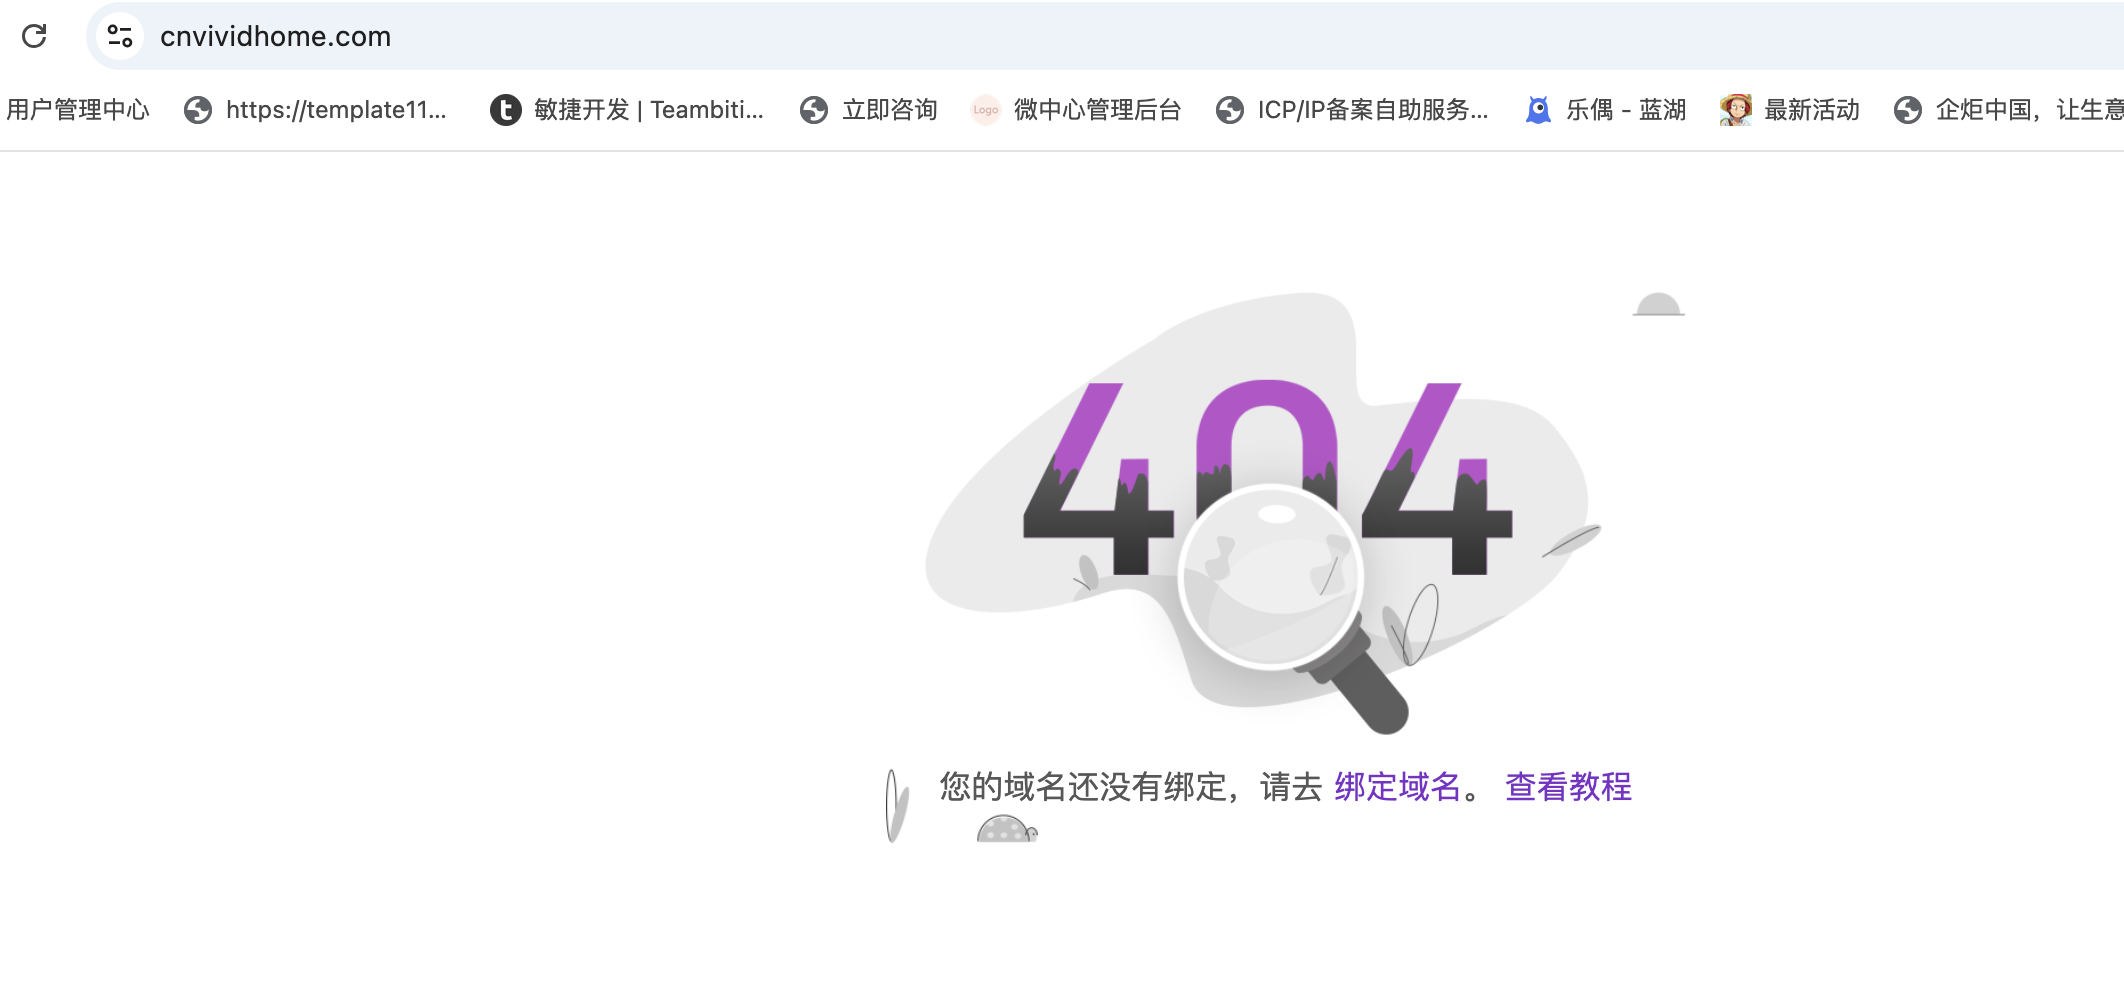Click the reload page icon

point(34,36)
